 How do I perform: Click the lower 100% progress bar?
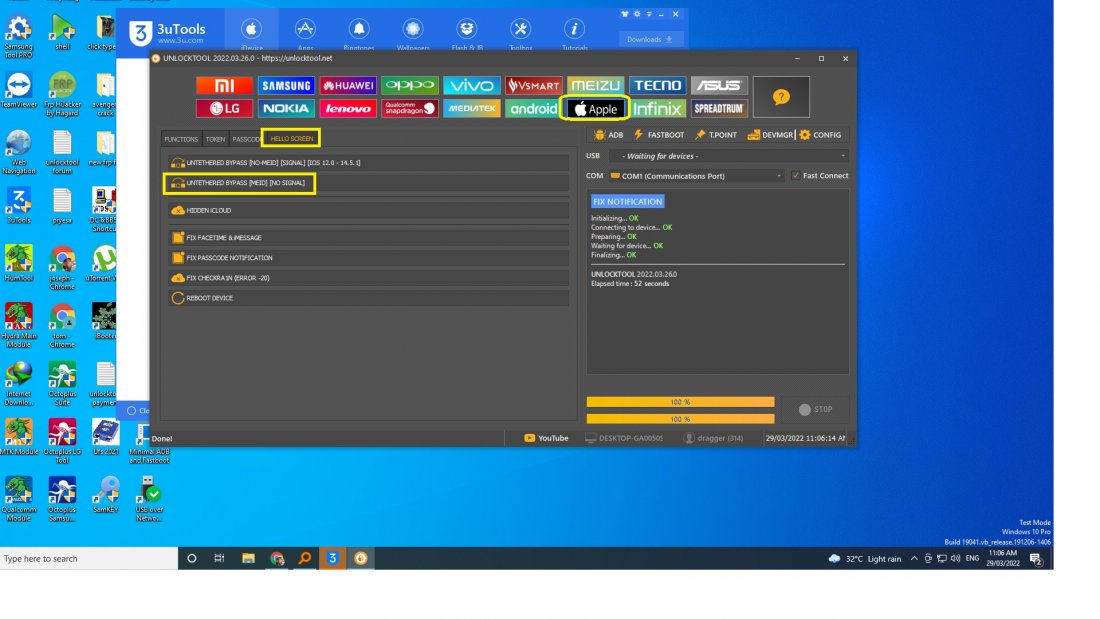point(680,419)
